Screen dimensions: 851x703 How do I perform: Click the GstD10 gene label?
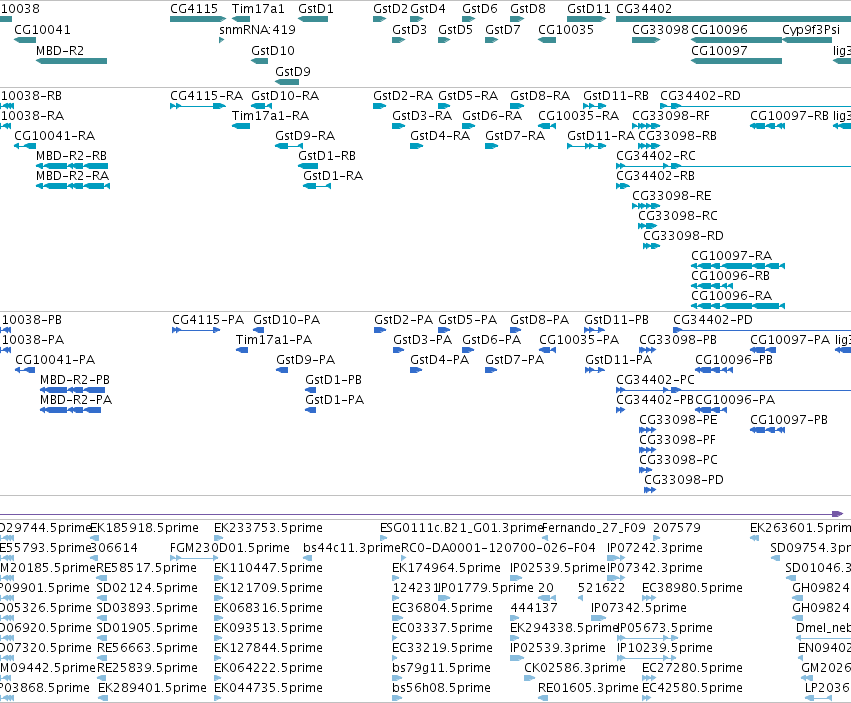click(272, 50)
